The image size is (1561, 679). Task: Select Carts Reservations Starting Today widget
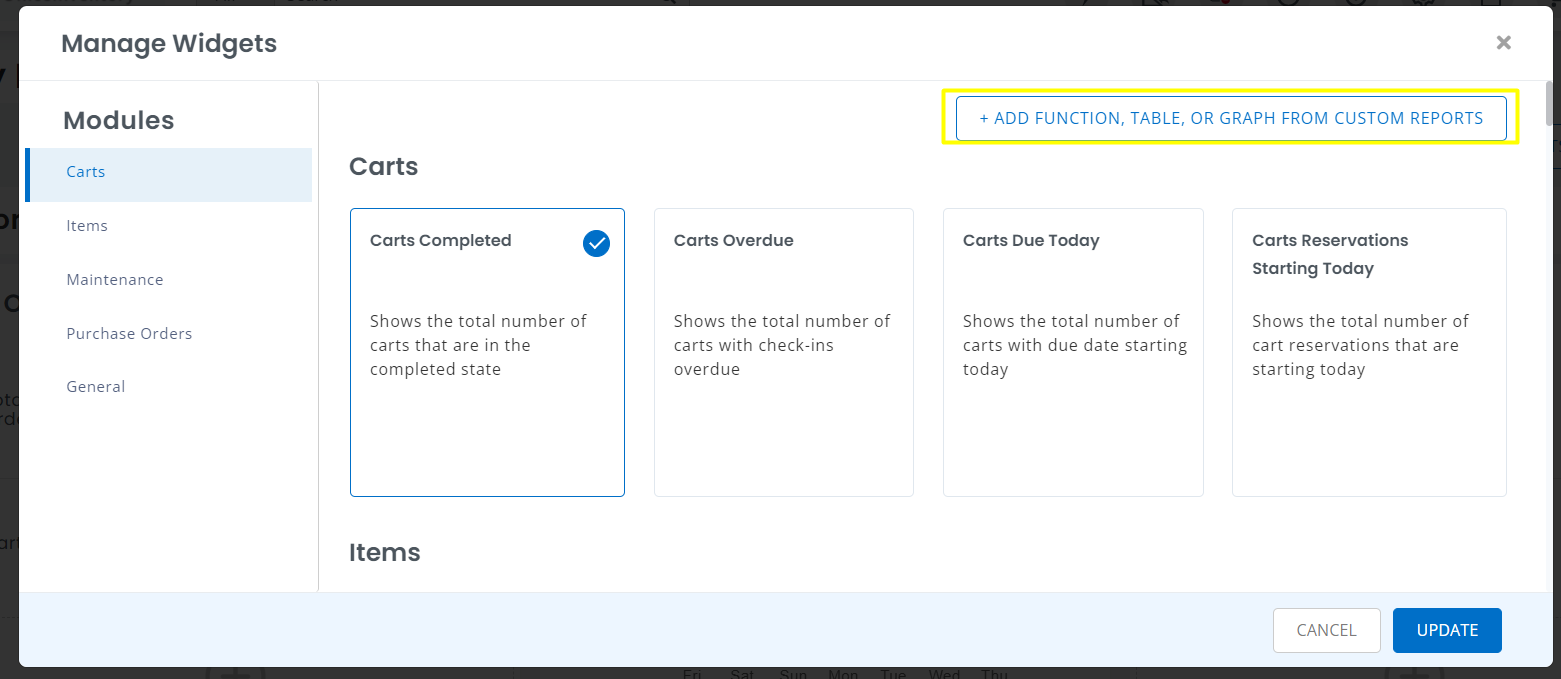coord(1369,352)
